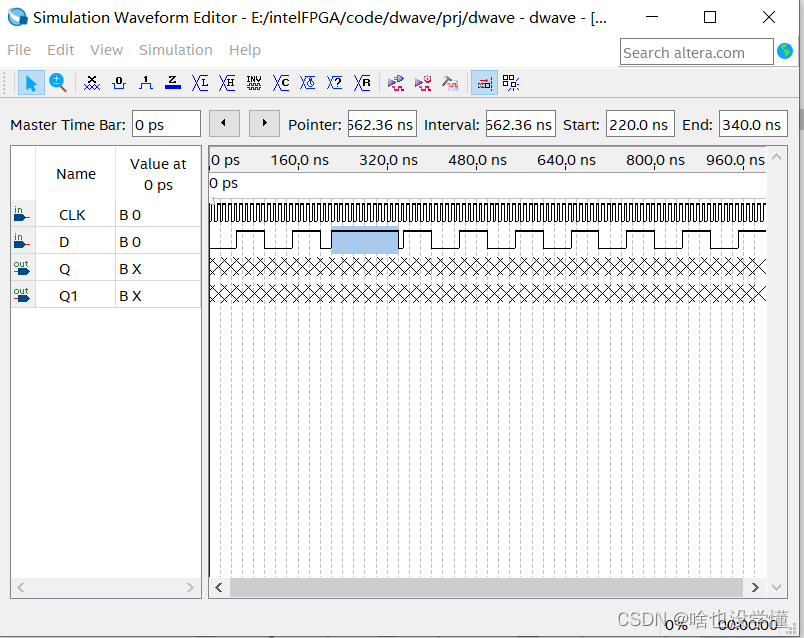
Task: Run Timing Simulation from toolbar
Action: pos(423,83)
